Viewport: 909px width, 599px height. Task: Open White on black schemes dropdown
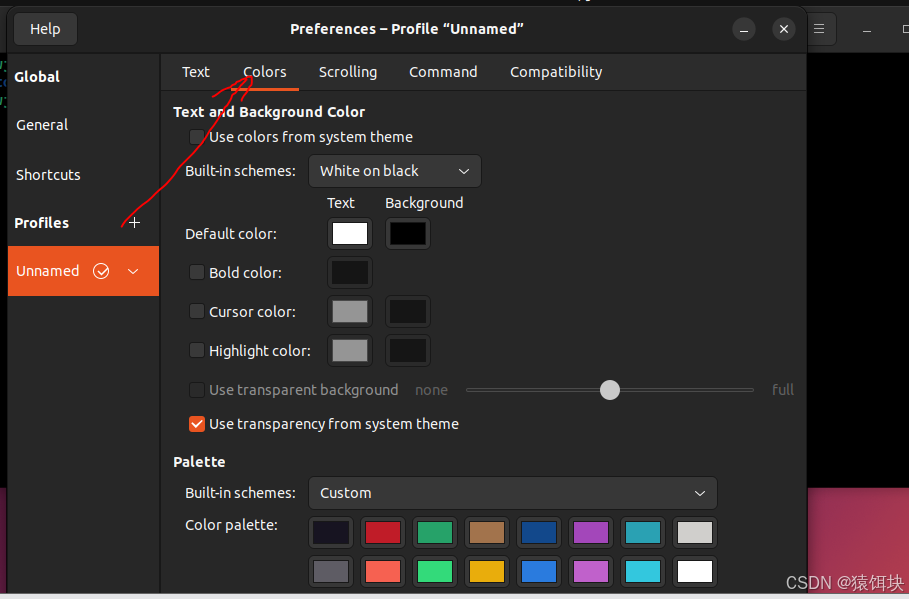394,171
